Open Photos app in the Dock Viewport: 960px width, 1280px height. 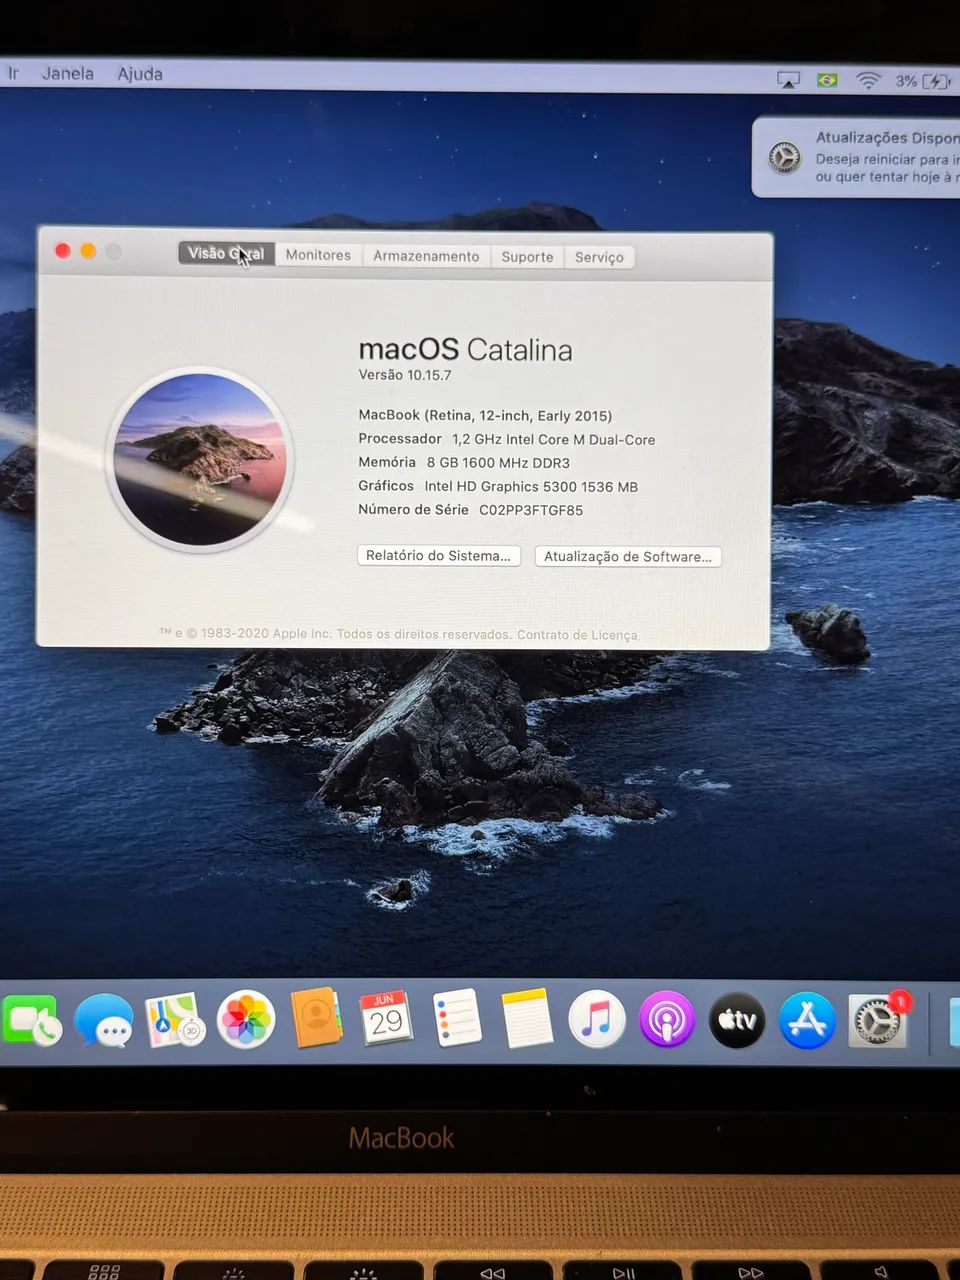(246, 1020)
